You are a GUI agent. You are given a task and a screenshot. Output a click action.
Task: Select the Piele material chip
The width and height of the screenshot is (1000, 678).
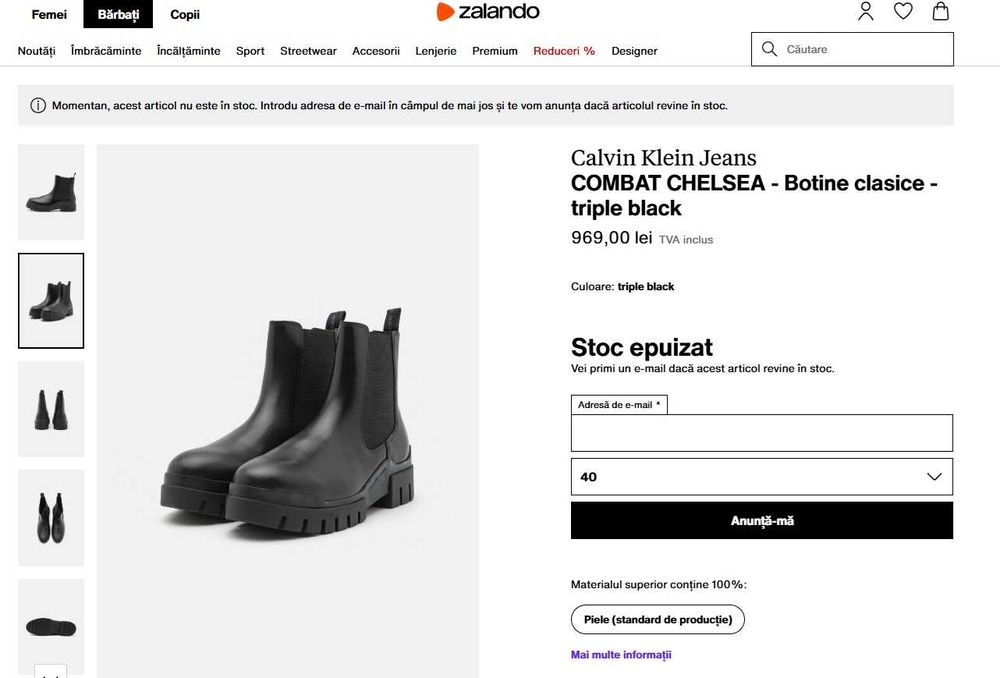pos(657,620)
